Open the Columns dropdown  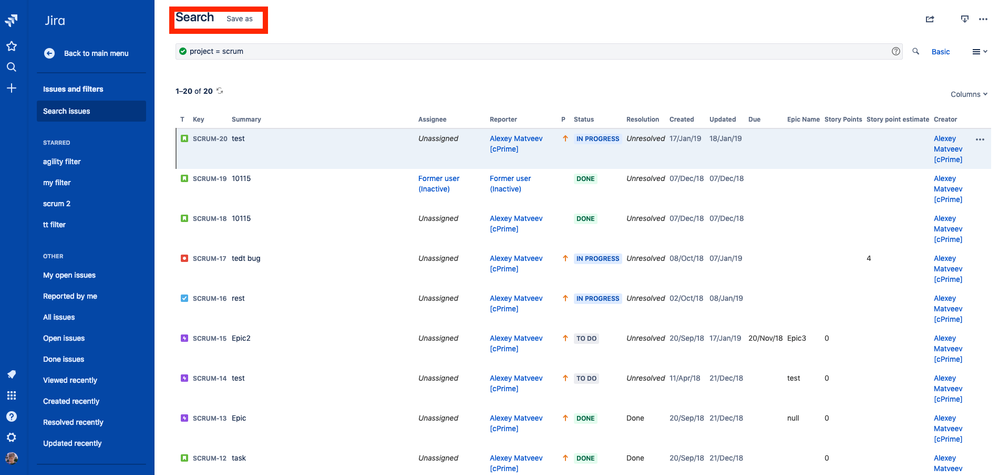point(968,94)
